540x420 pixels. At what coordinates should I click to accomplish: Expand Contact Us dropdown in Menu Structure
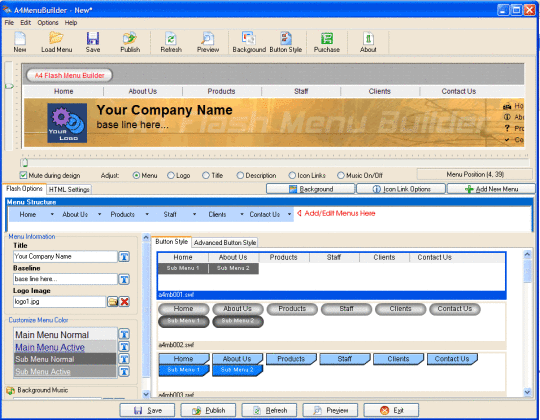click(289, 214)
